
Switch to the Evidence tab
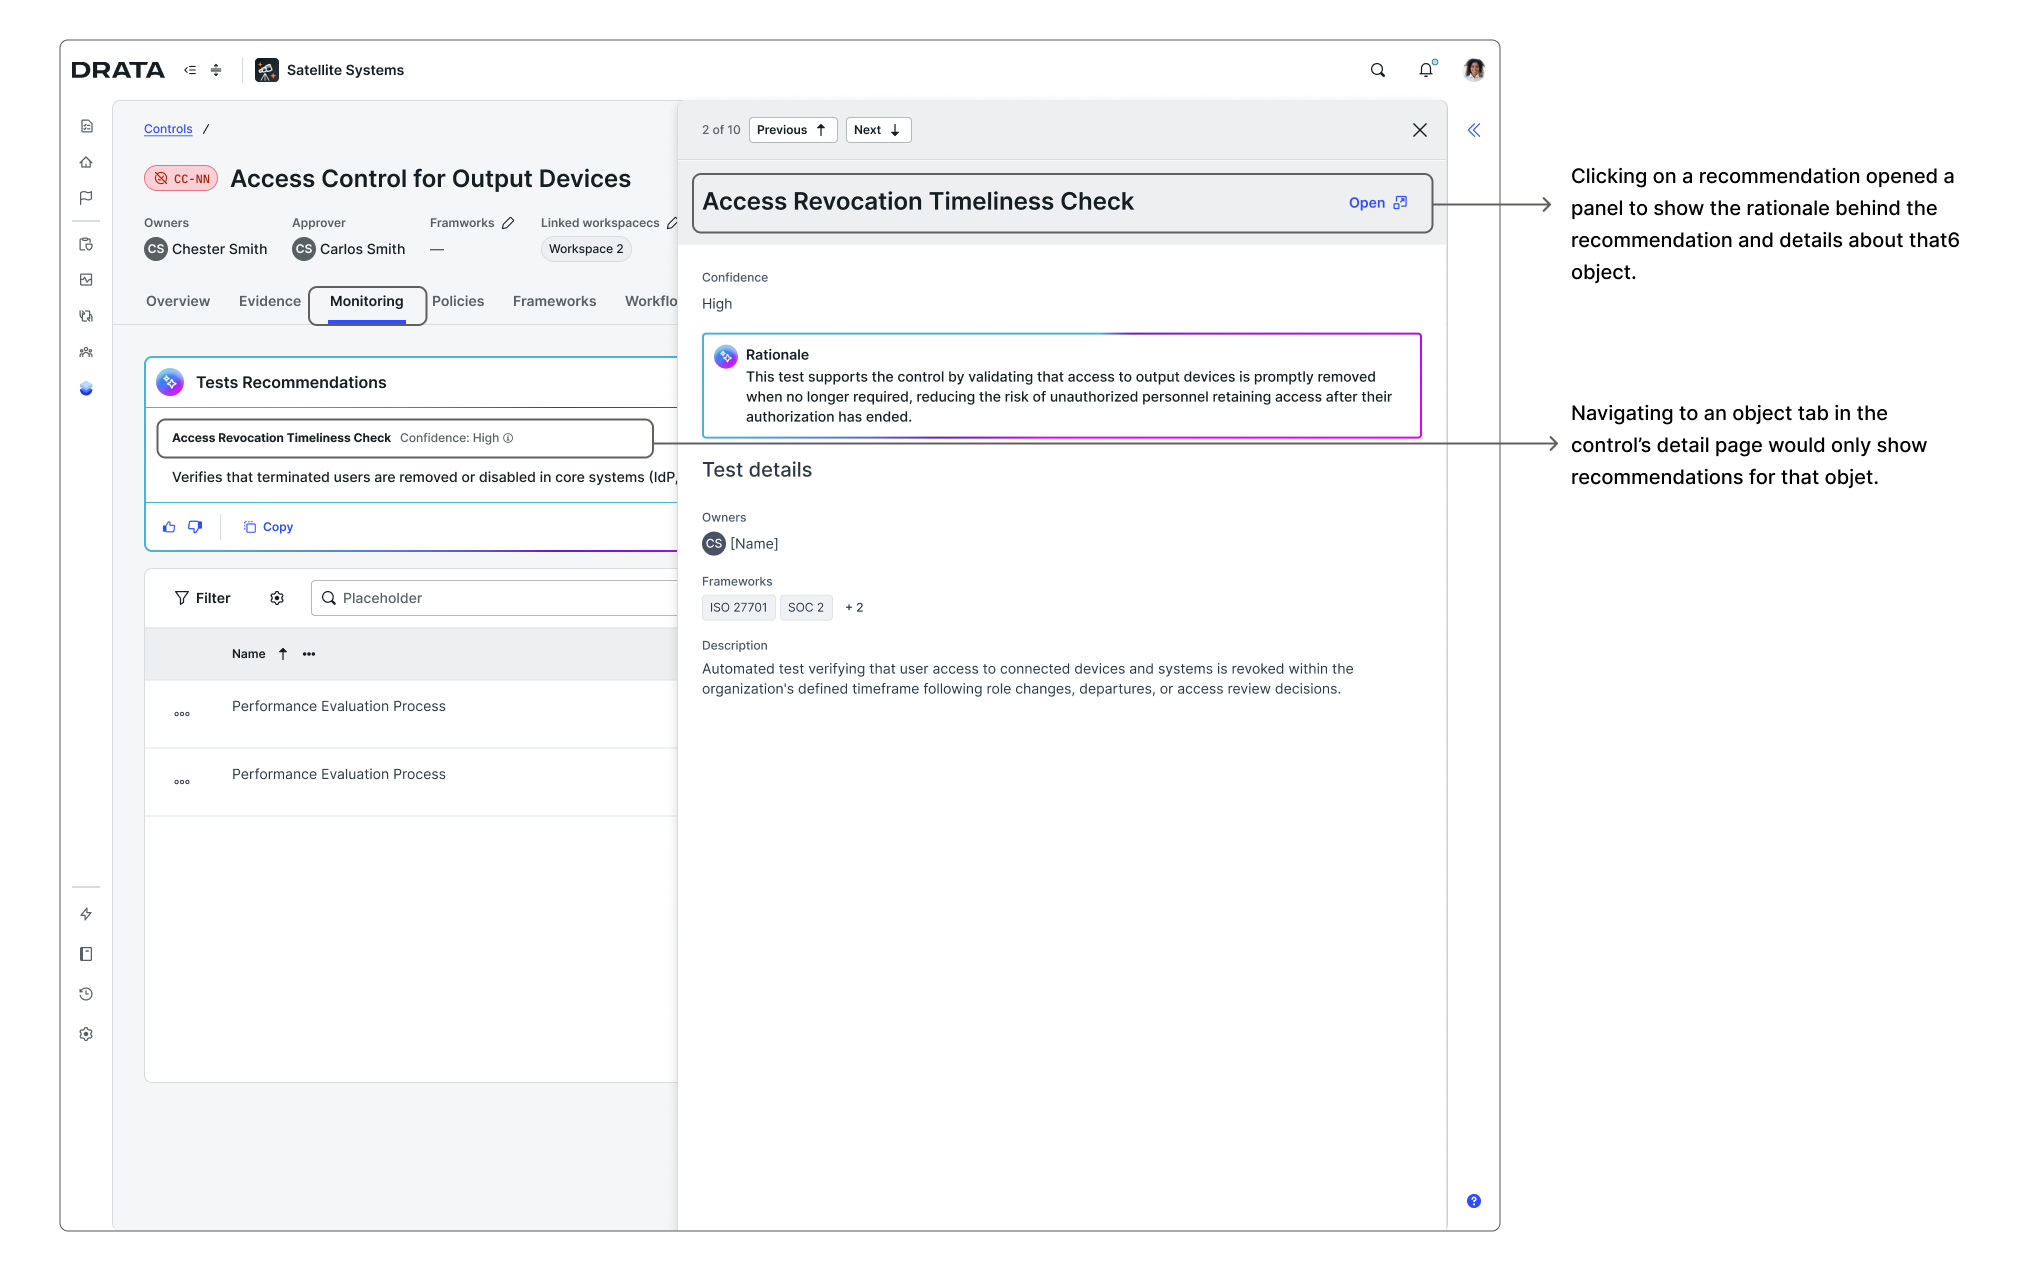[269, 301]
